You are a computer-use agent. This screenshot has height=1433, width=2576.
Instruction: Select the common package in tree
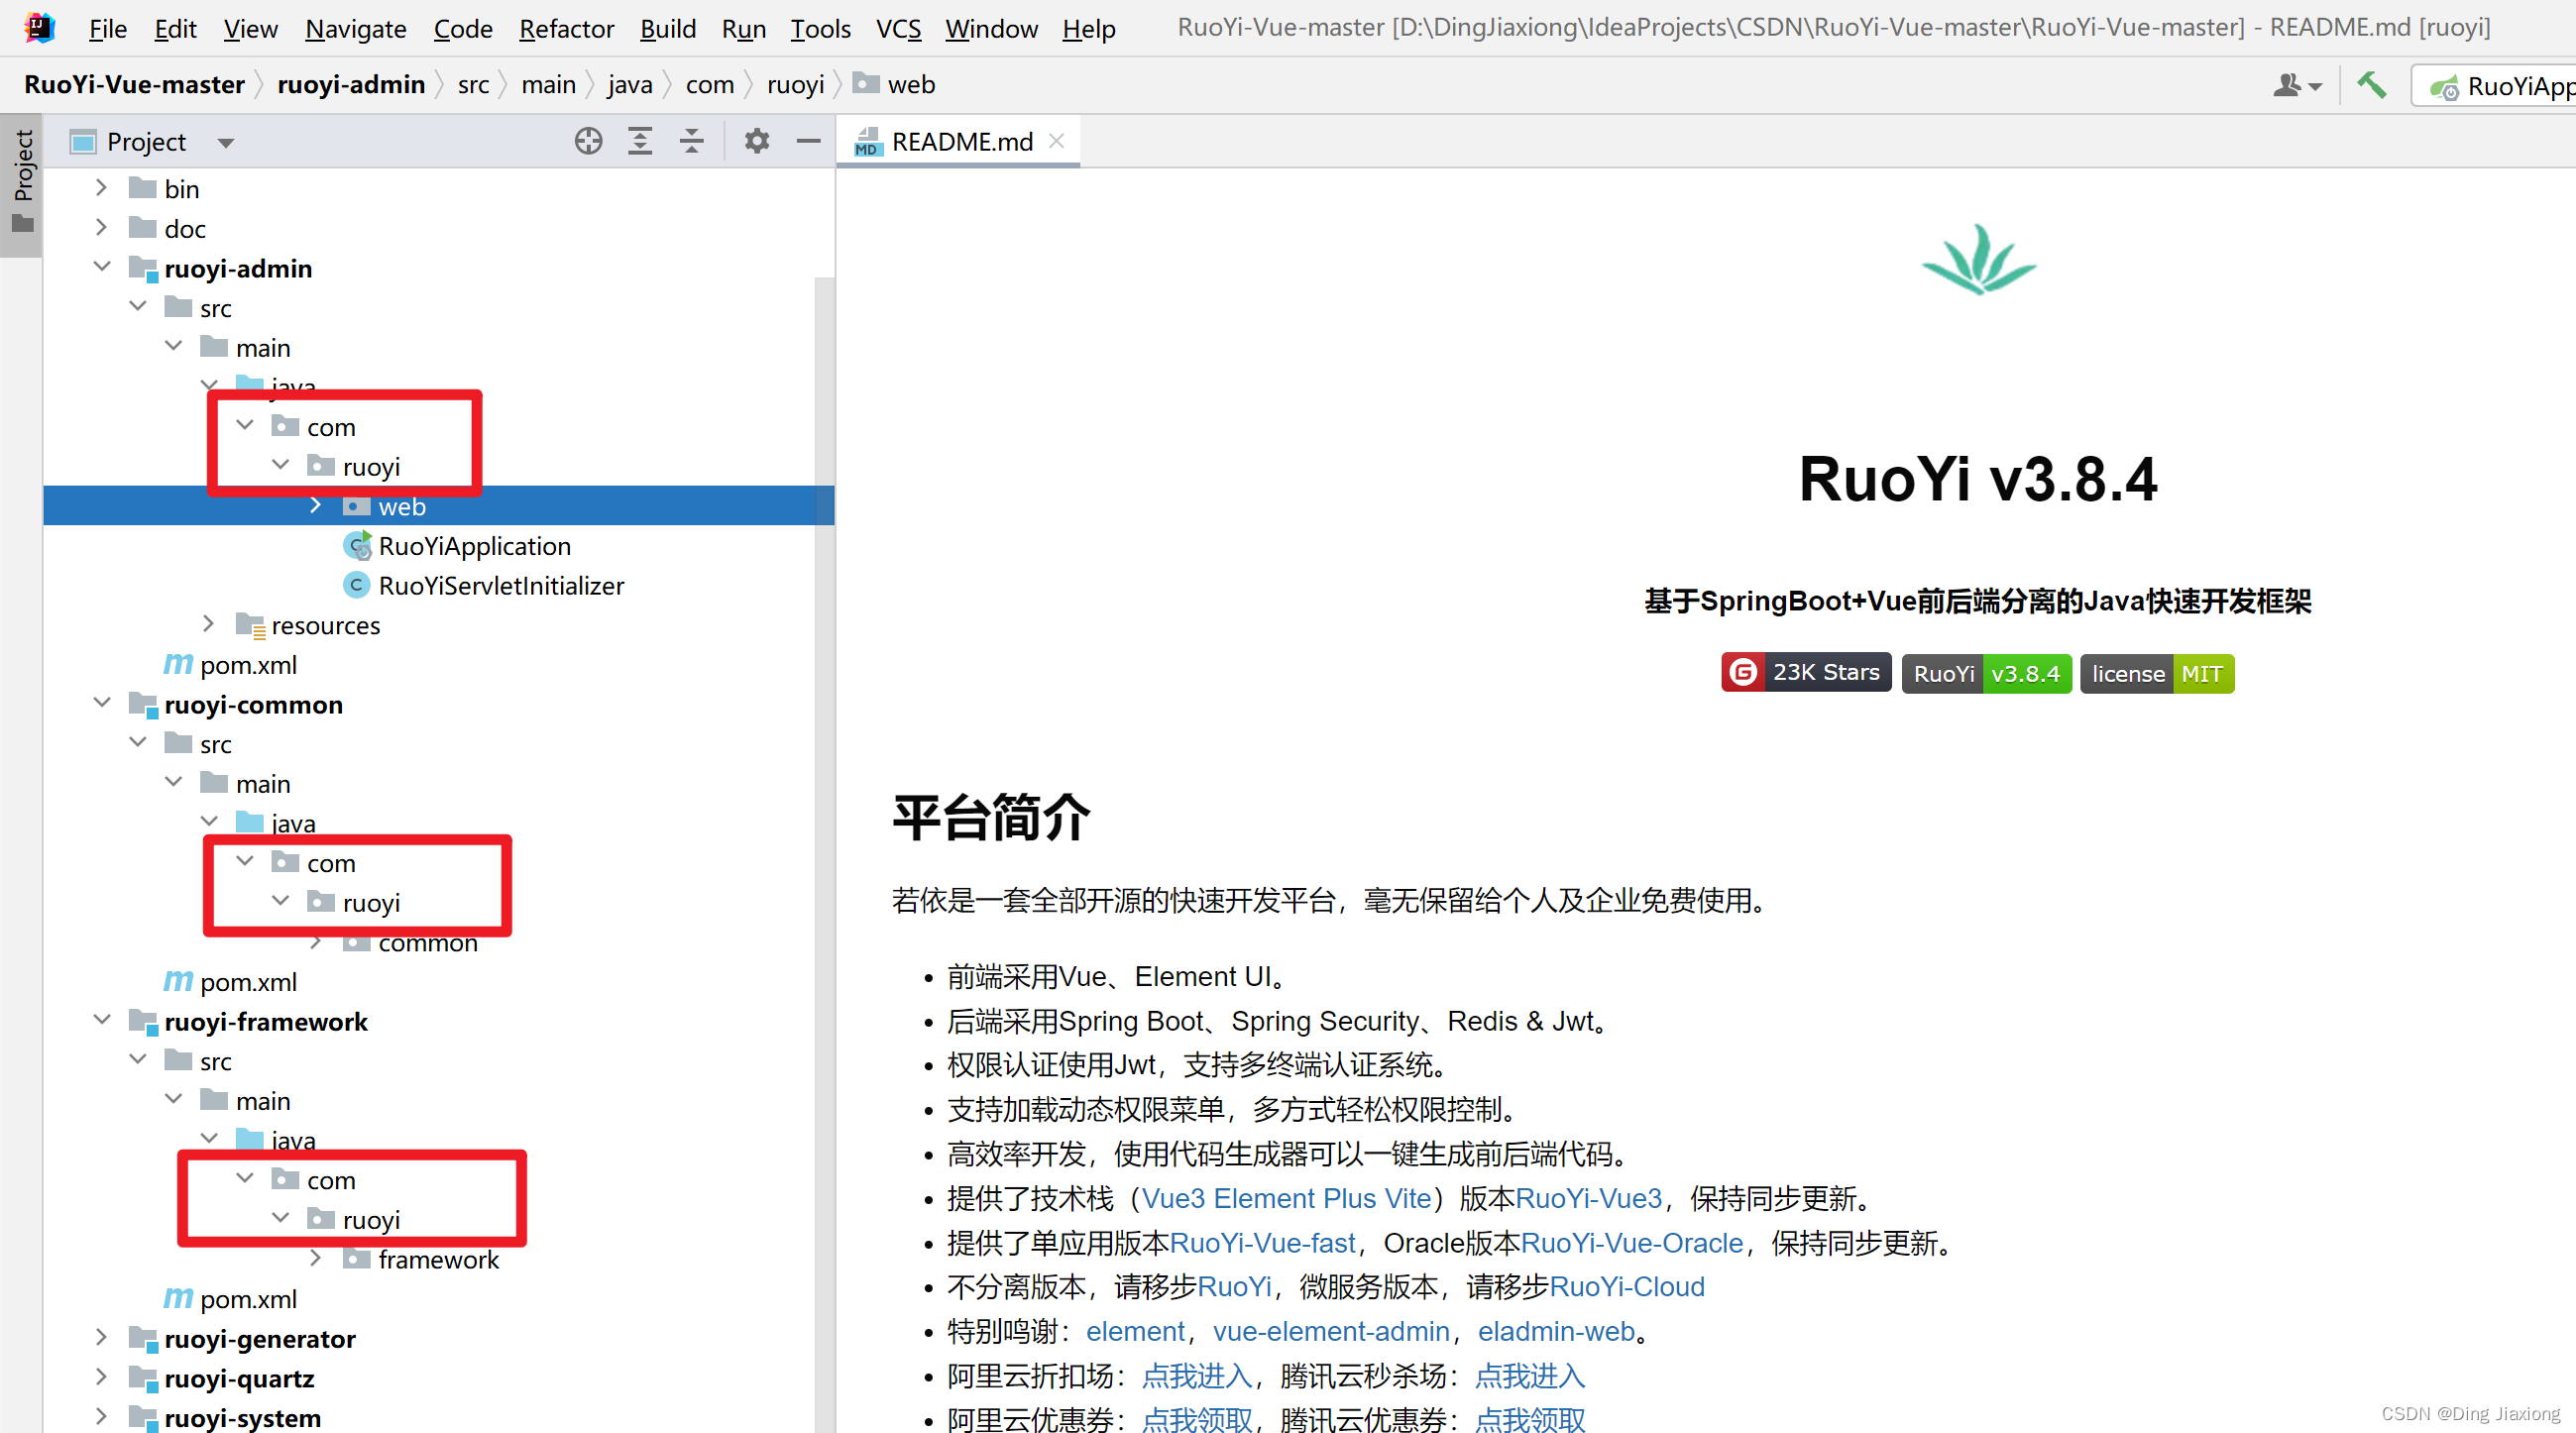click(428, 943)
